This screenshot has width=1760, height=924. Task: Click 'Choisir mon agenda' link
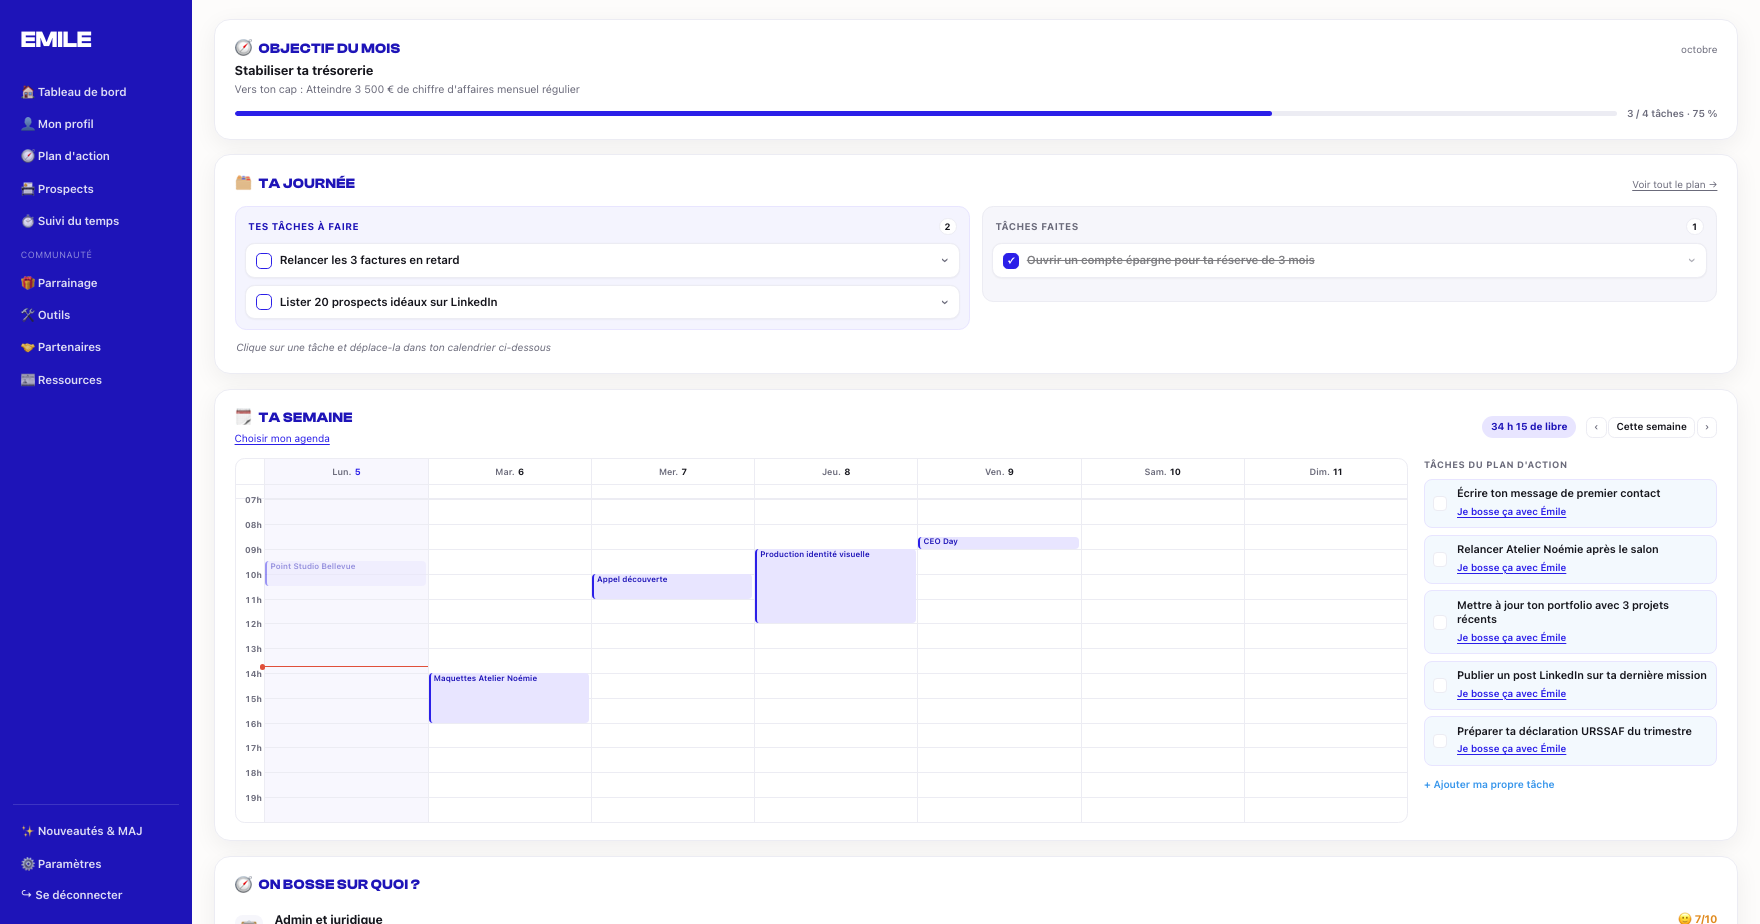point(282,439)
